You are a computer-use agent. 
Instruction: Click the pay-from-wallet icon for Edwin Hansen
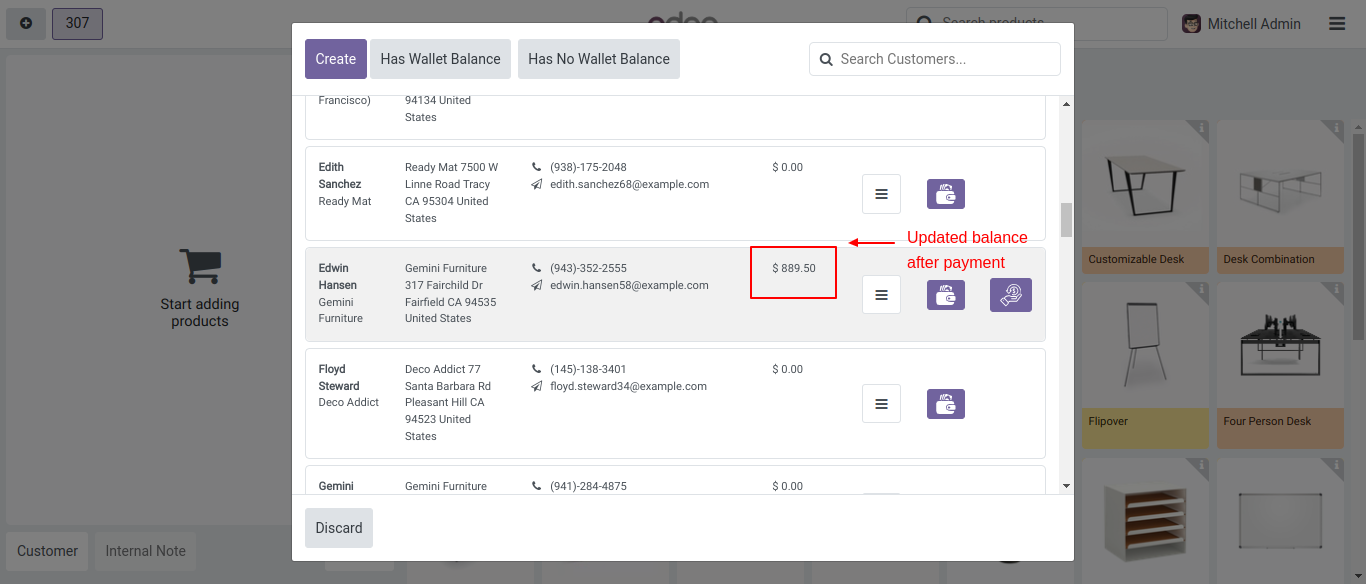1010,295
